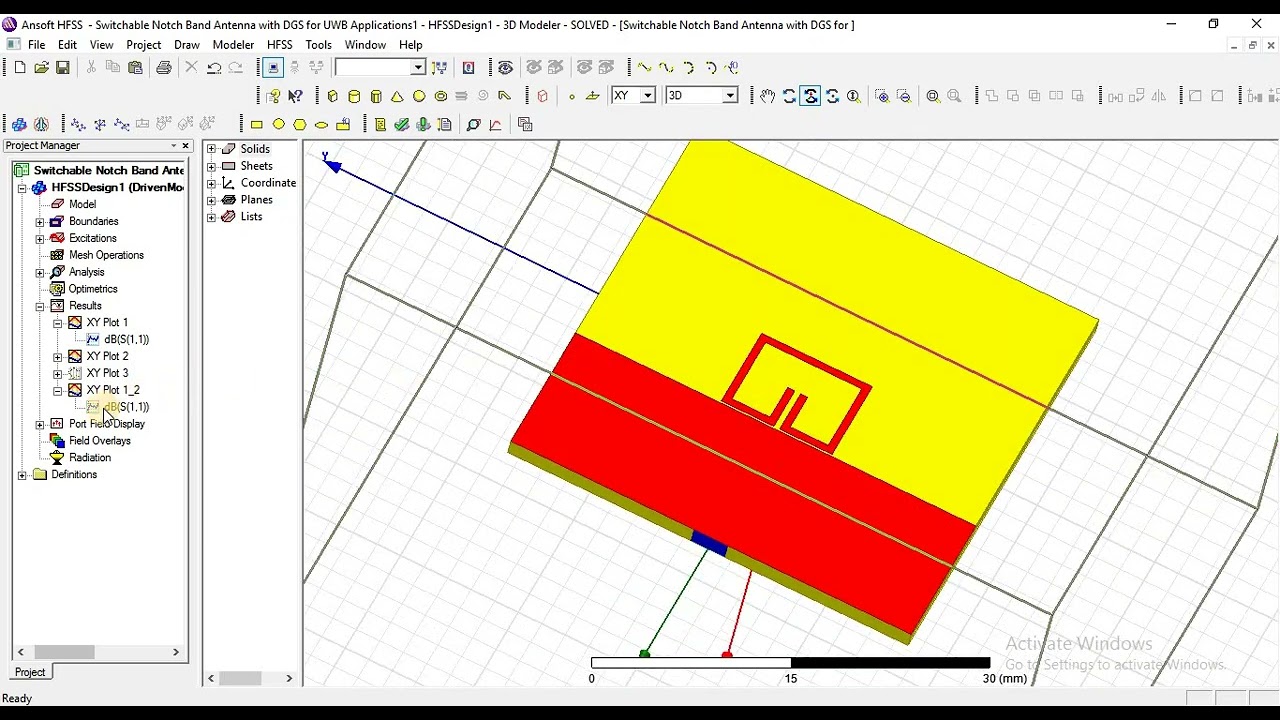Select XY Plot 3 tree item
This screenshot has height=720, width=1280.
(x=107, y=373)
